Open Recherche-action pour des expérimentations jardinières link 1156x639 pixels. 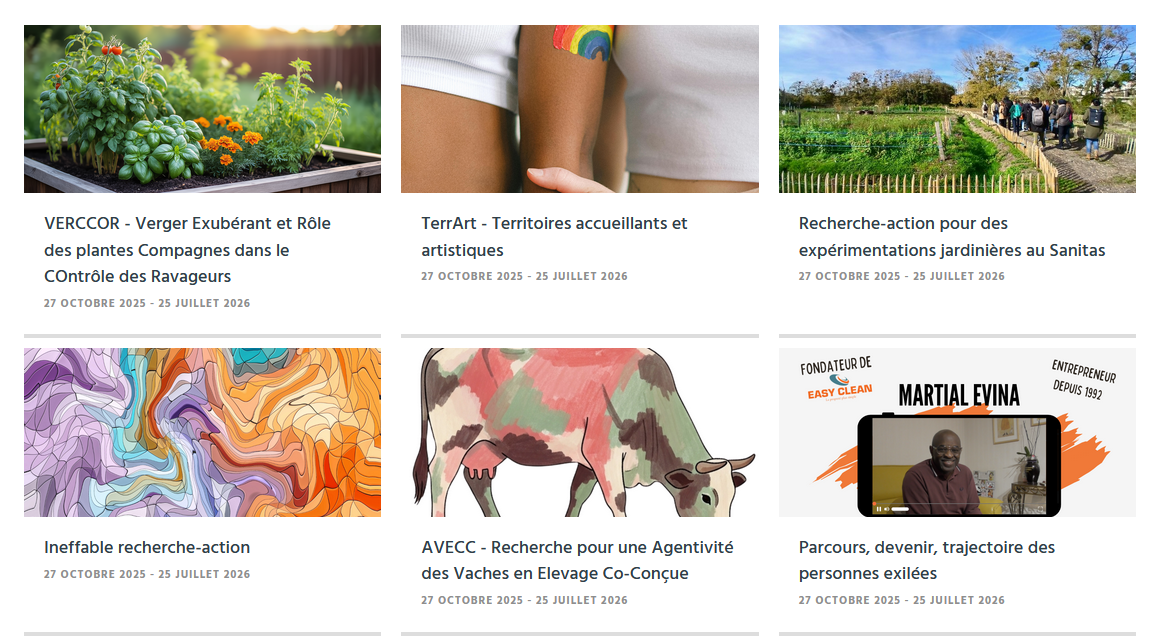click(952, 237)
